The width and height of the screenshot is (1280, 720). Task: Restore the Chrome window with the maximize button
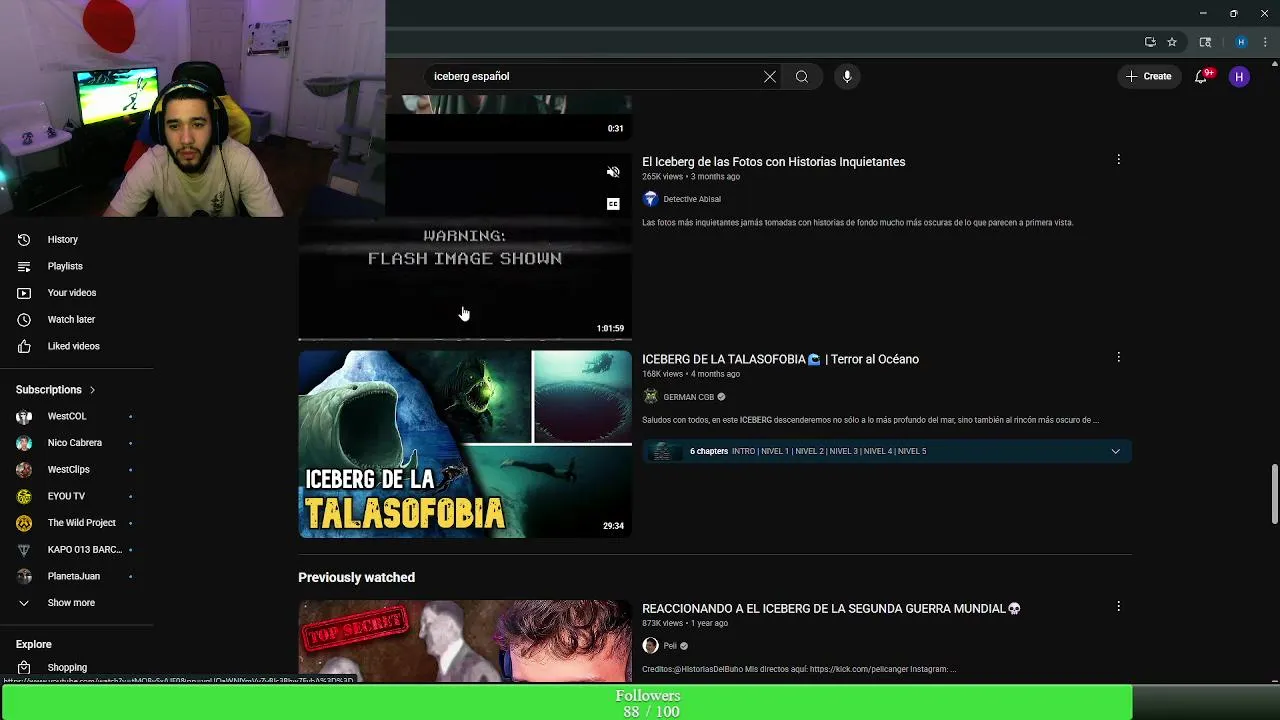coord(1233,13)
